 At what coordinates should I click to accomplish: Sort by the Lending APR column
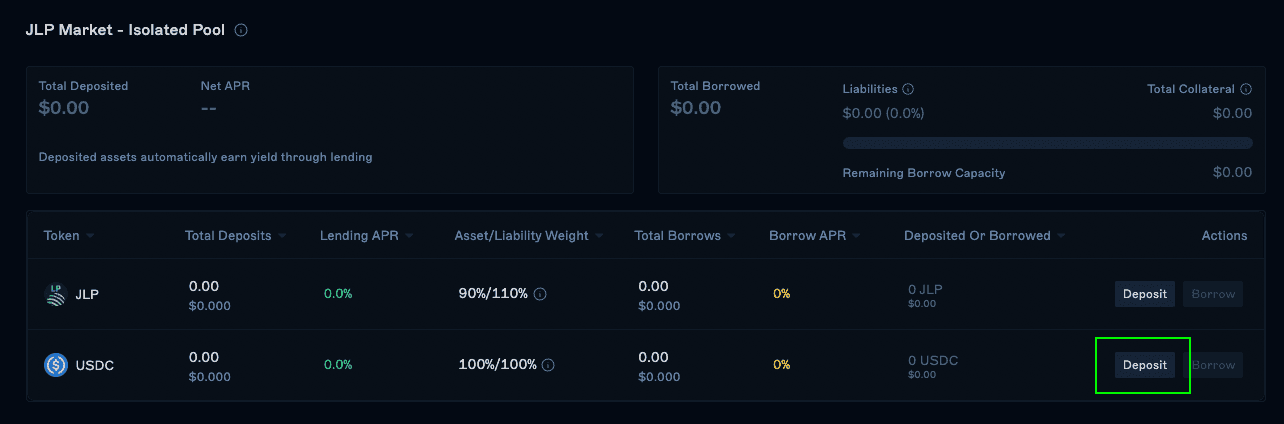367,236
